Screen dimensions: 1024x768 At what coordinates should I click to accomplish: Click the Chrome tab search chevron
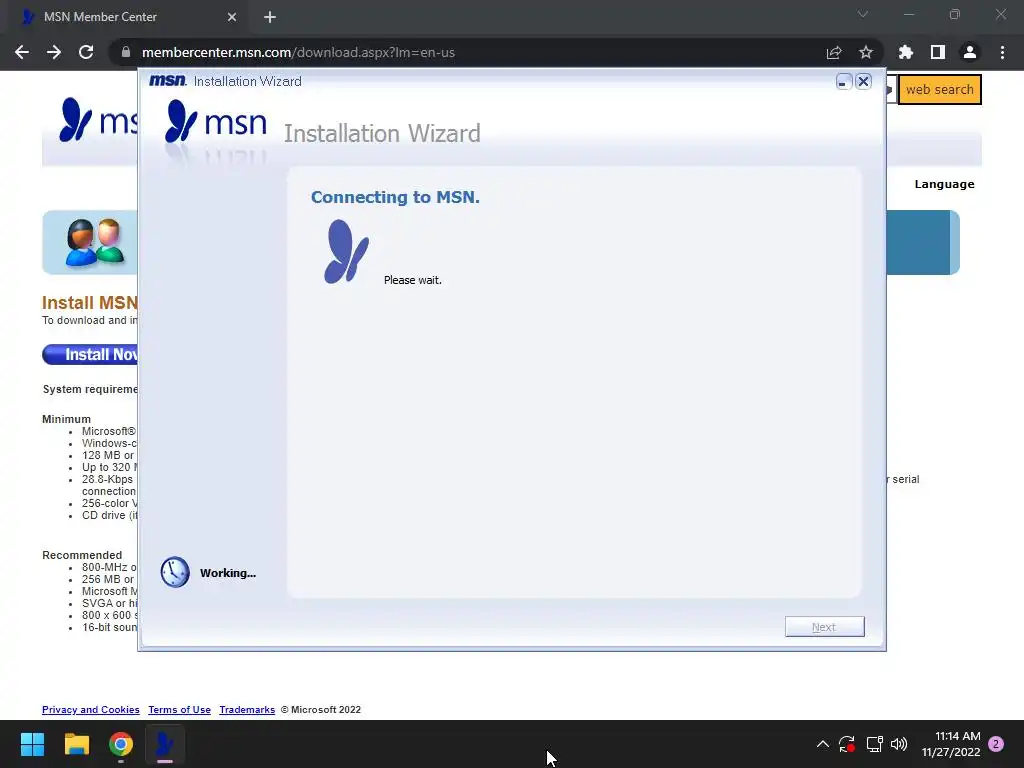(863, 14)
